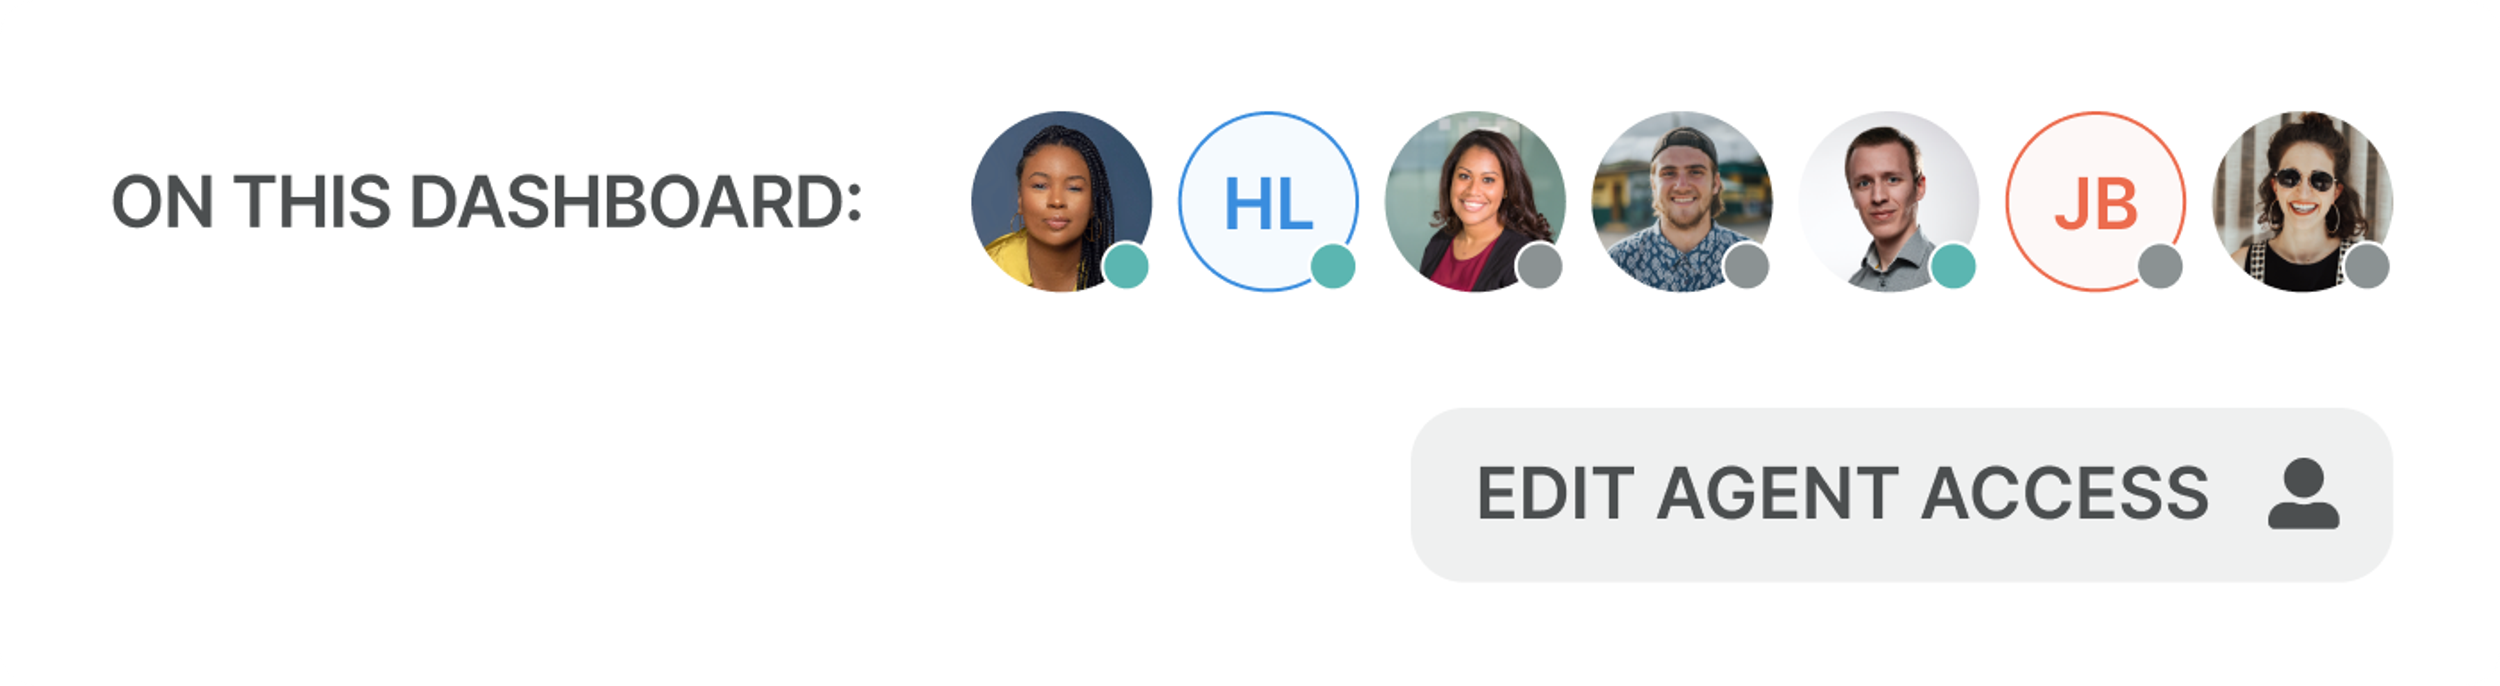
Task: Click the teal status dot on gray-shirt avatar
Action: pyautogui.click(x=1953, y=266)
